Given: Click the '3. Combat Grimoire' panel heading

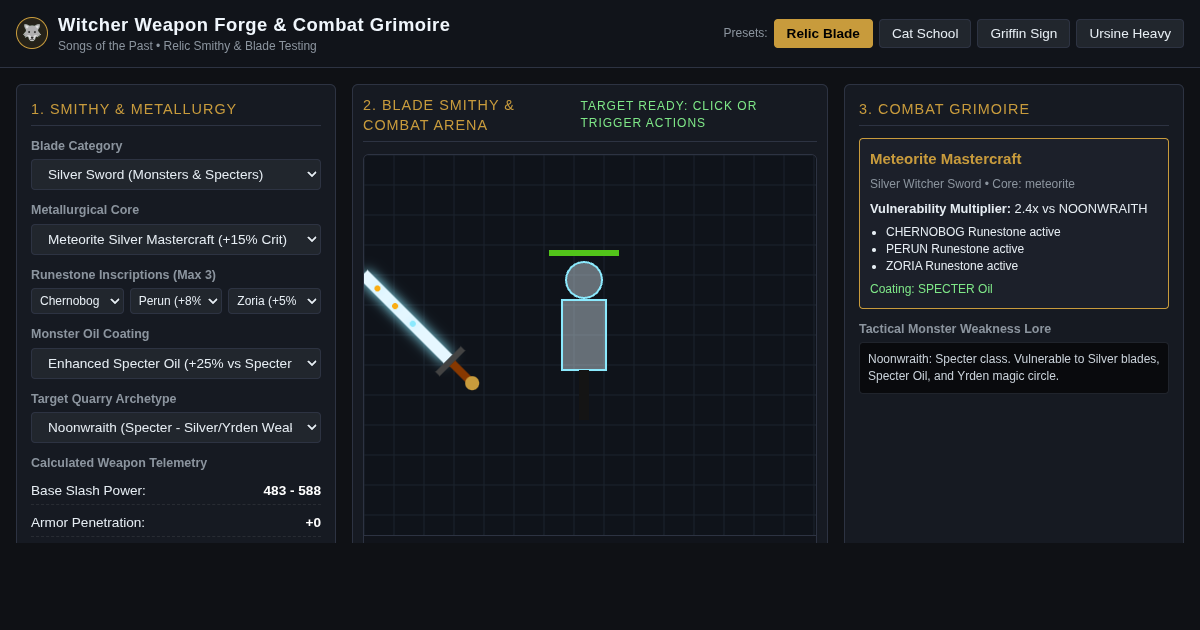Looking at the screenshot, I should 944,109.
